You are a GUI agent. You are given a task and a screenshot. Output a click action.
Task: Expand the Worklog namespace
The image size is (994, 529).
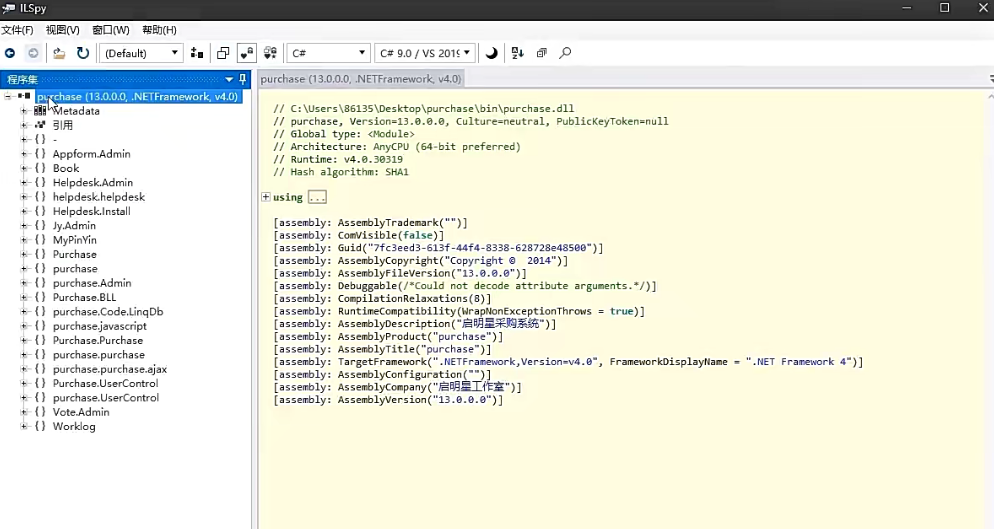click(x=23, y=426)
